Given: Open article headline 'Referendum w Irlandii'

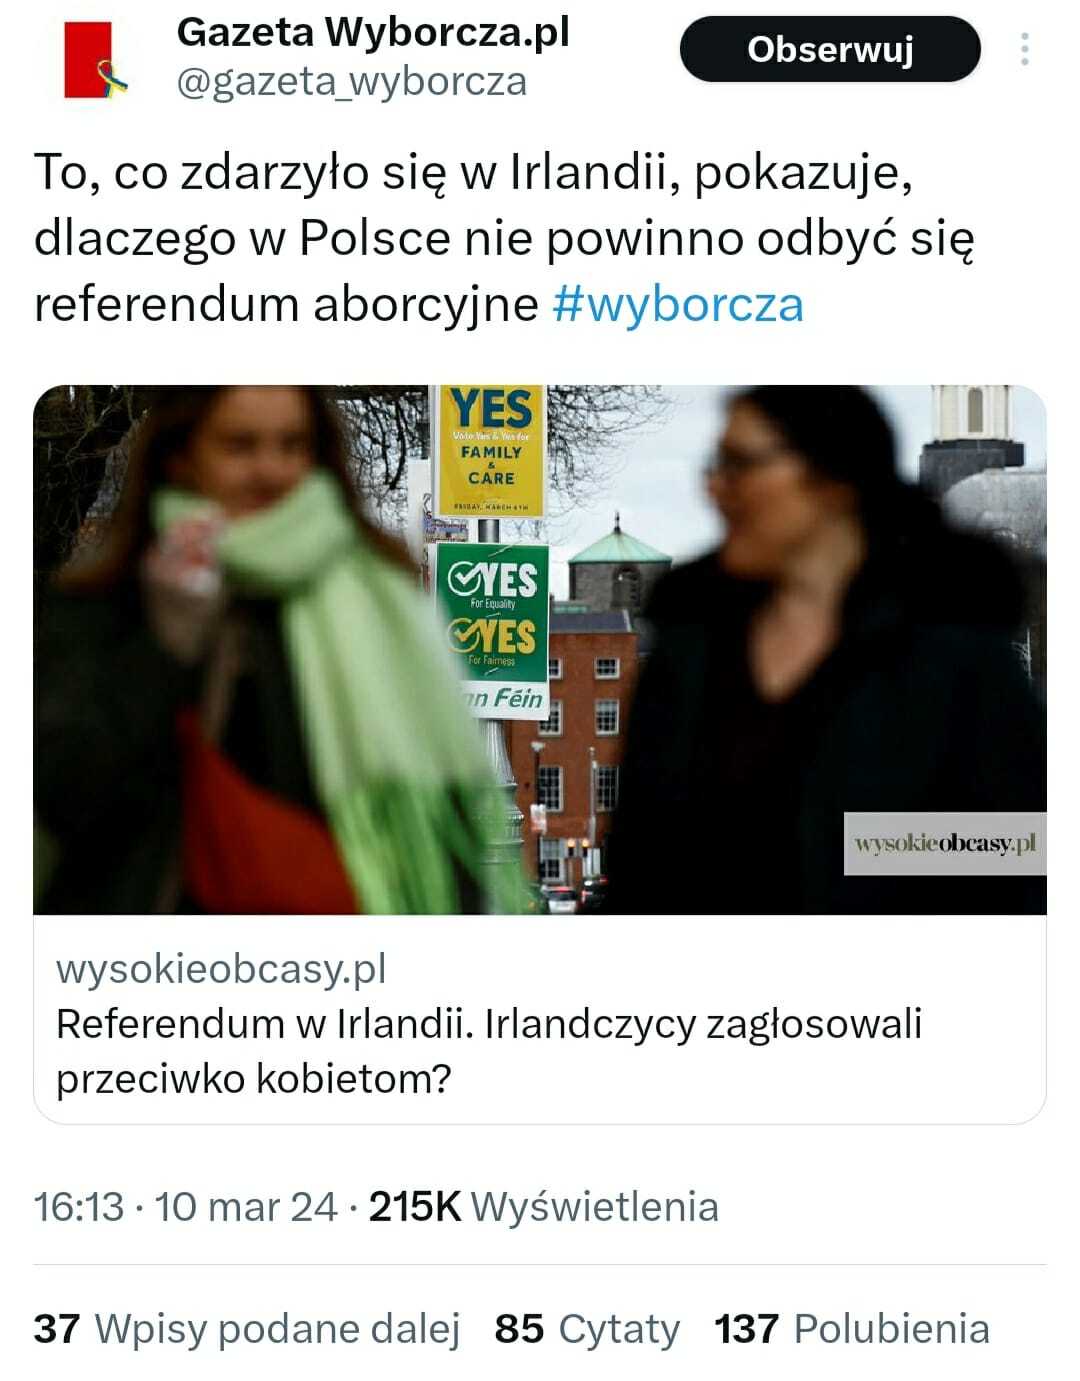Looking at the screenshot, I should 489,1051.
